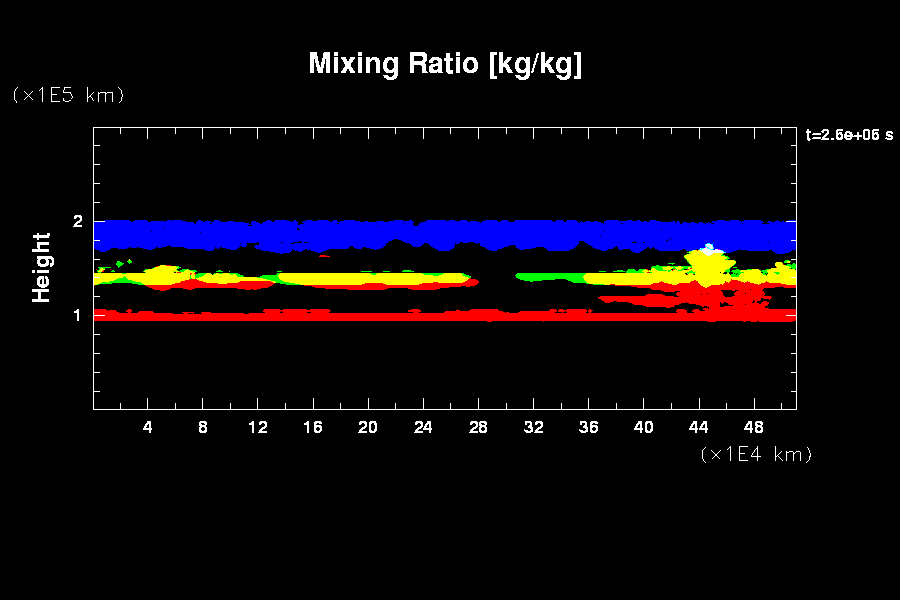Click the light blue spot atop the yellow plume
The image size is (900, 600).
point(709,247)
